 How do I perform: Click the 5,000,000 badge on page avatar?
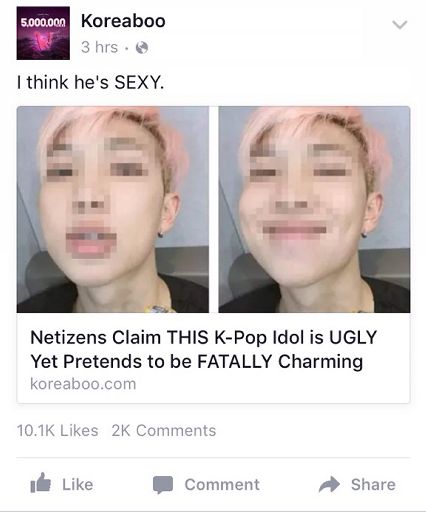click(43, 23)
